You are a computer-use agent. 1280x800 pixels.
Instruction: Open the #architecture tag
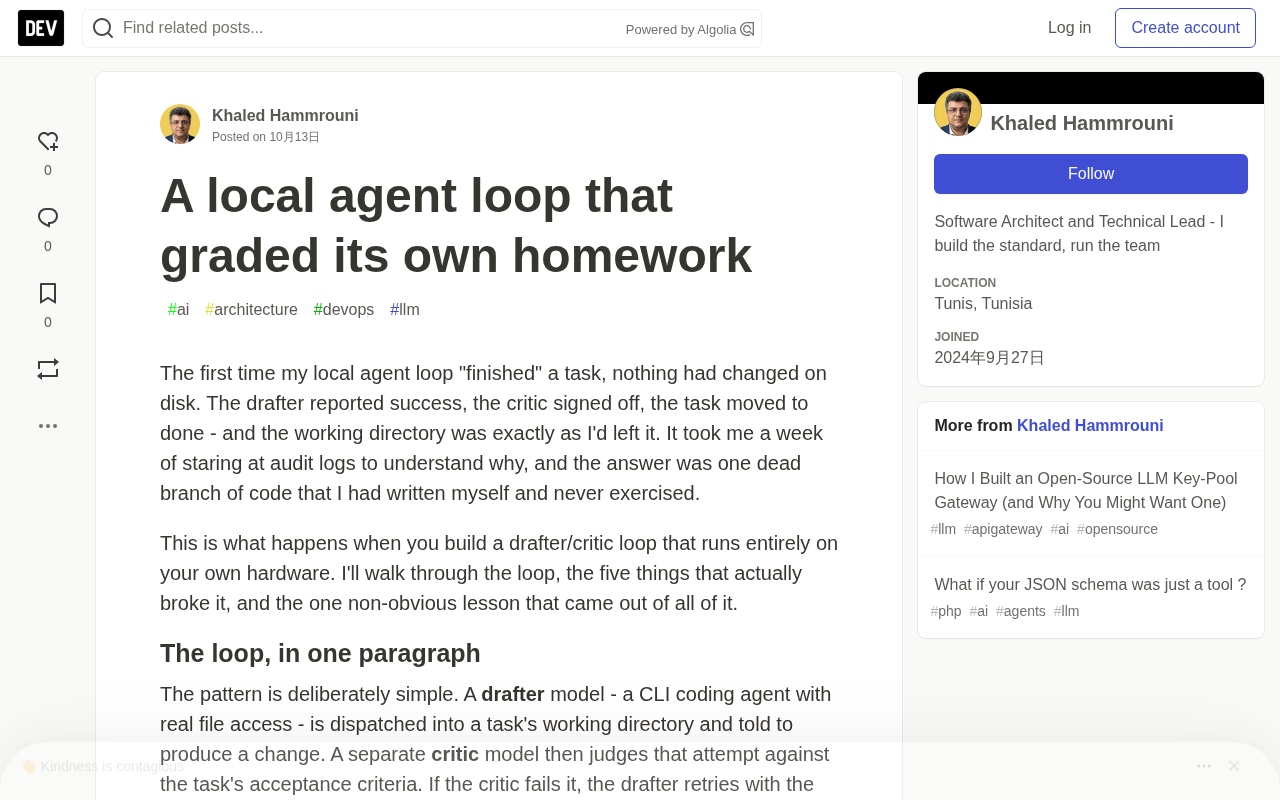pos(251,310)
